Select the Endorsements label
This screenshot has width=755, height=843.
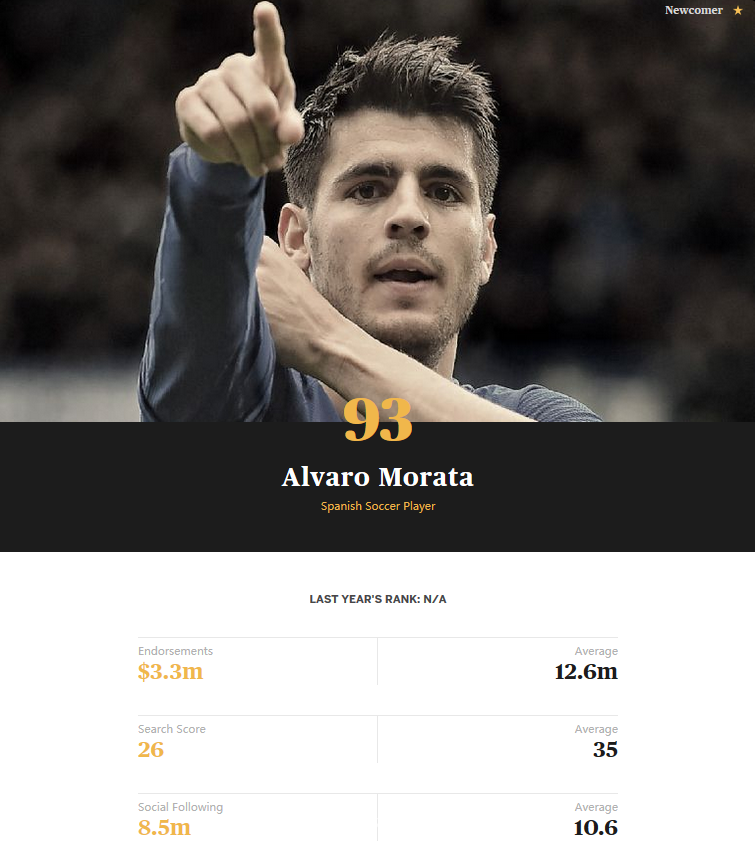tap(175, 651)
